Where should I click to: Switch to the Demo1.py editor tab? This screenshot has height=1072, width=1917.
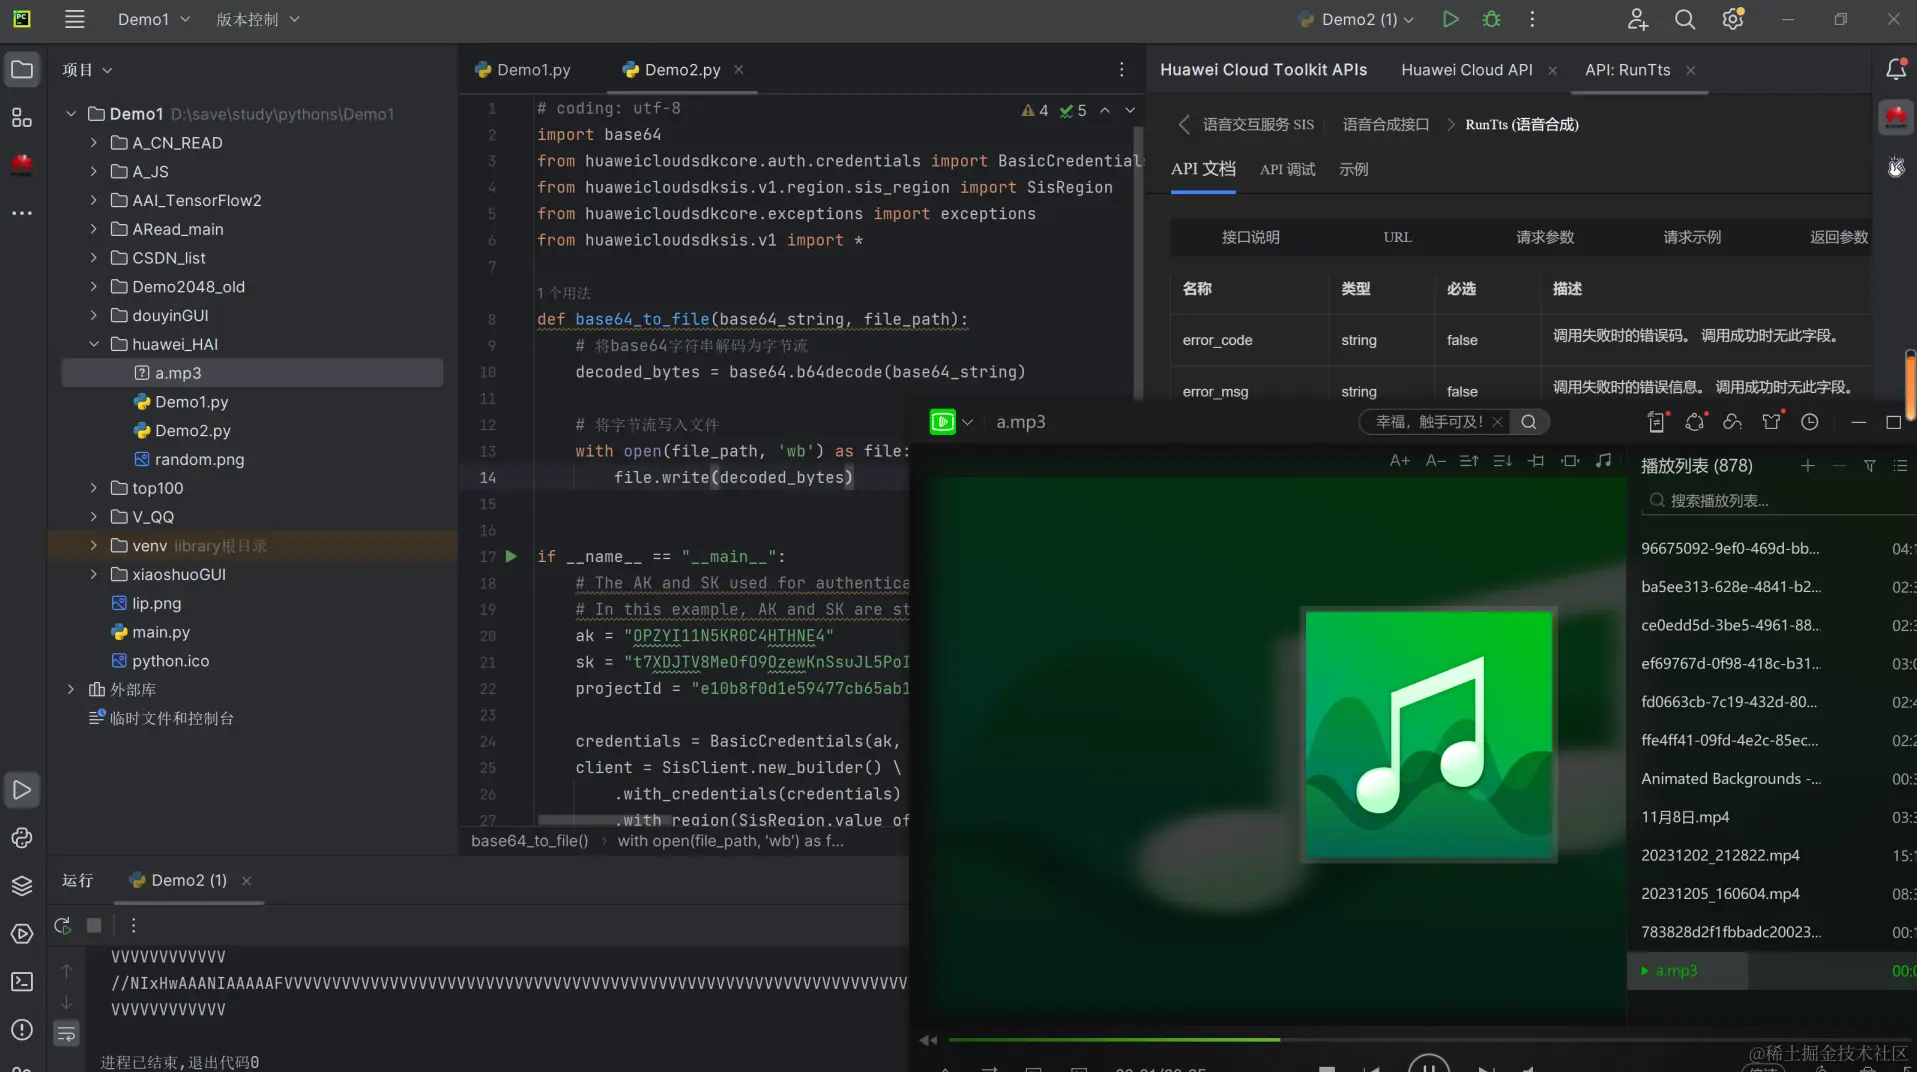point(523,70)
